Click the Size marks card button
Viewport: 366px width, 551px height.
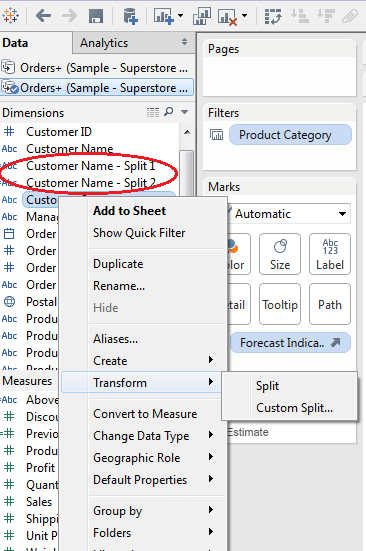(280, 254)
